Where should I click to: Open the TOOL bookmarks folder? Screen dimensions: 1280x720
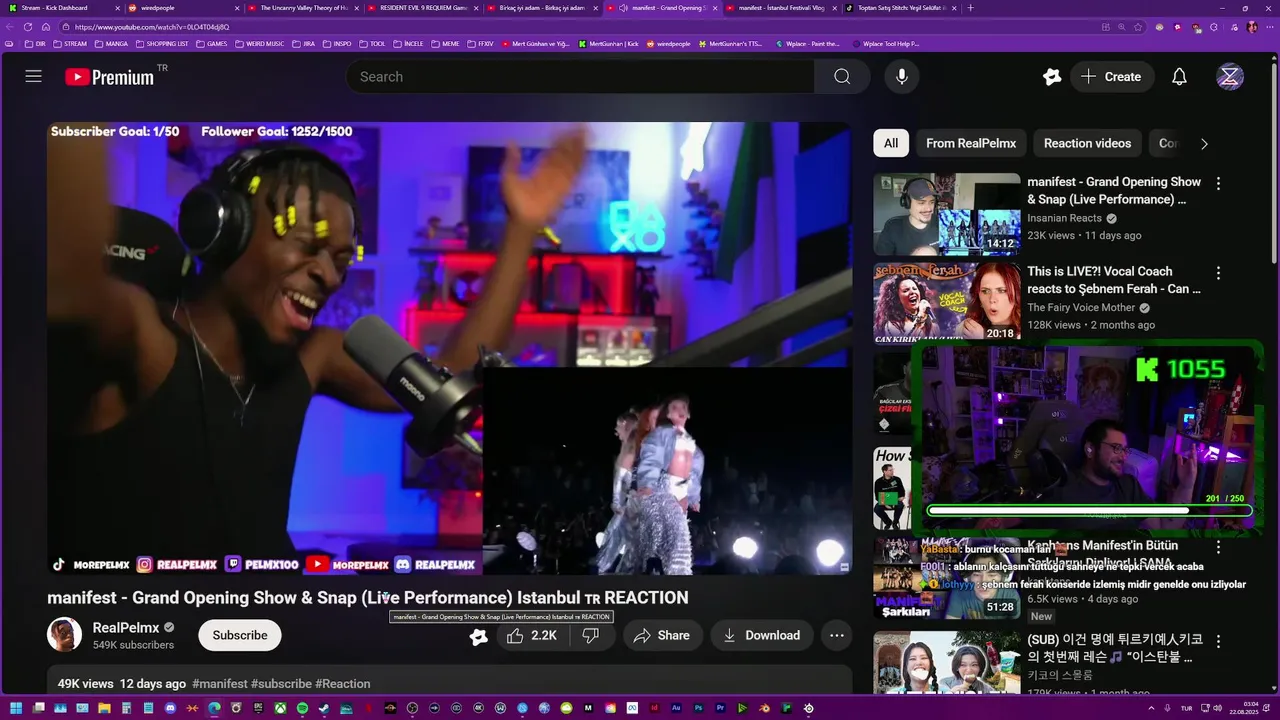[372, 44]
